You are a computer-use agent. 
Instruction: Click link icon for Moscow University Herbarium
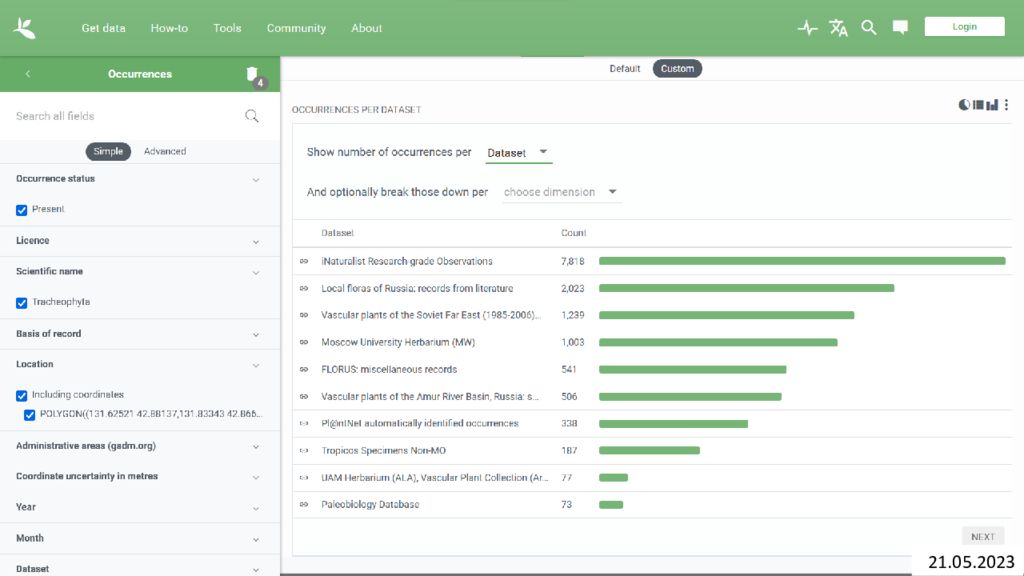(x=304, y=342)
